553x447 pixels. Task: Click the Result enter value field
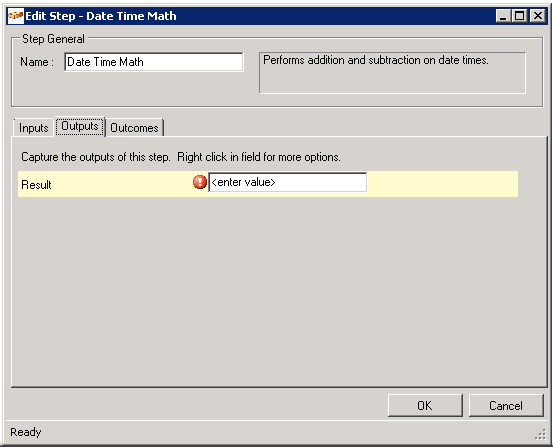(287, 182)
